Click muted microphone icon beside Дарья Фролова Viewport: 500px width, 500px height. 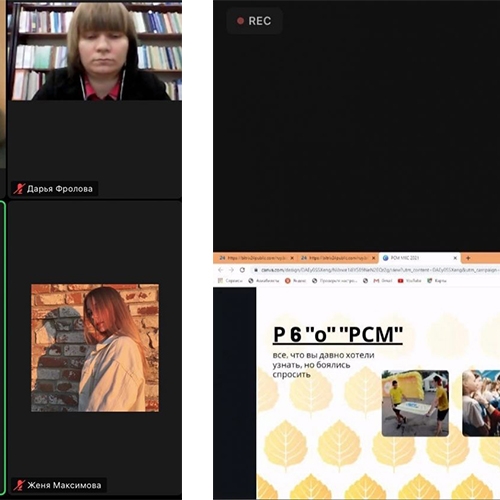(19, 189)
